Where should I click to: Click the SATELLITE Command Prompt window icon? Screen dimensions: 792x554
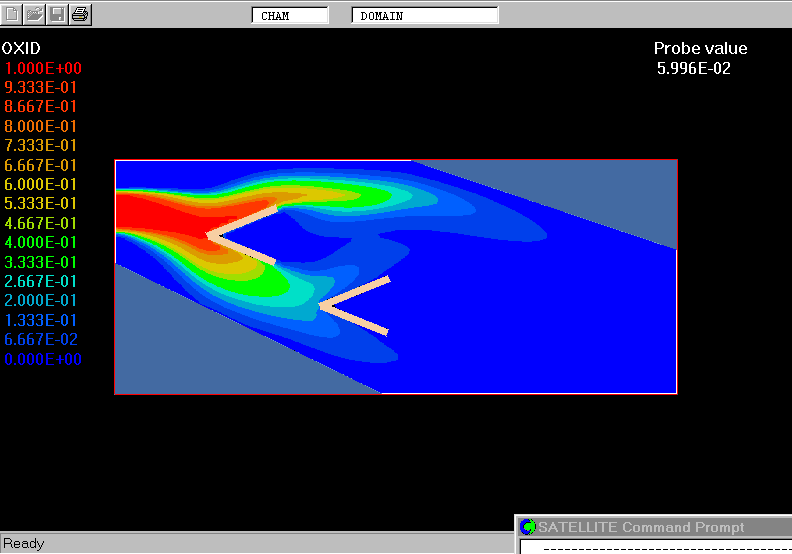[x=527, y=527]
